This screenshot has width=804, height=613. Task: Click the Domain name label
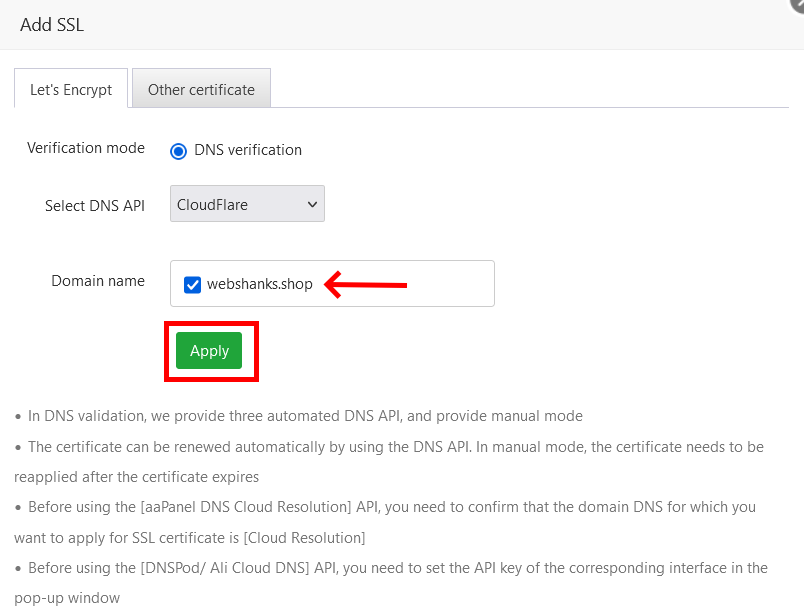[x=98, y=281]
